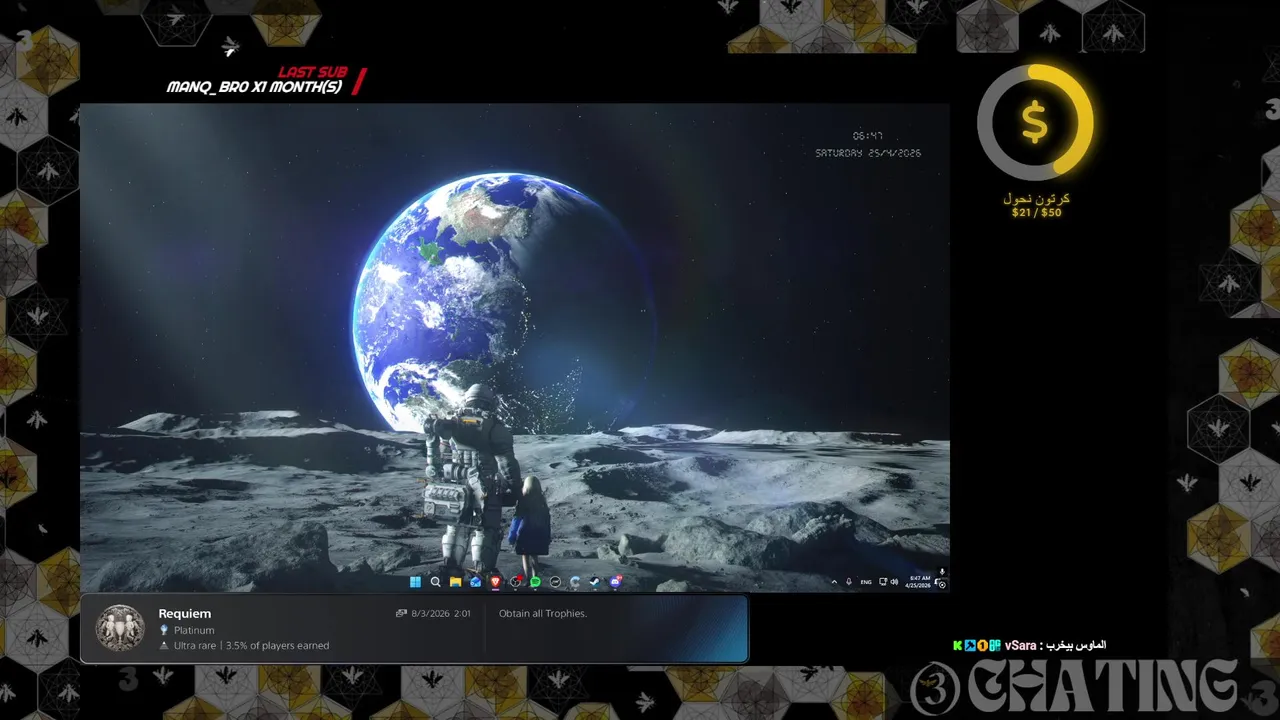Click the microphone tray icon

pos(849,581)
